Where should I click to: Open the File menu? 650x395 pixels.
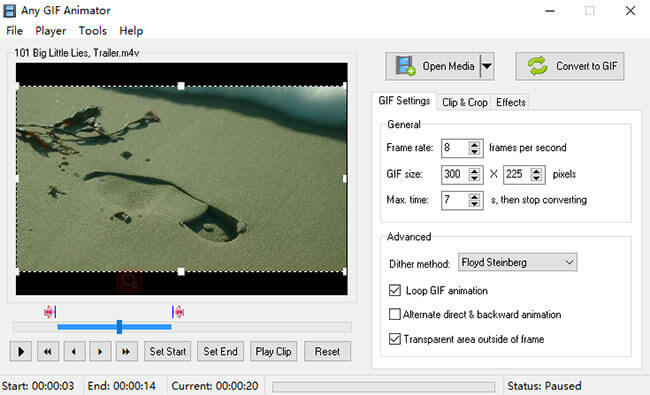tap(15, 31)
